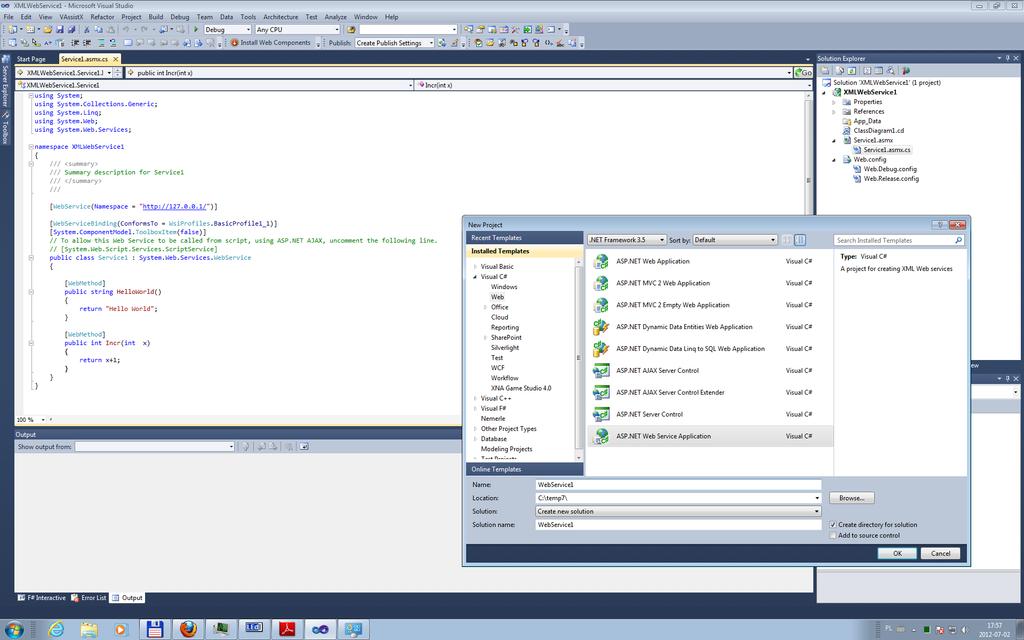1024x640 pixels.
Task: Click the Go button icon beside the navigation bar
Action: pos(803,72)
